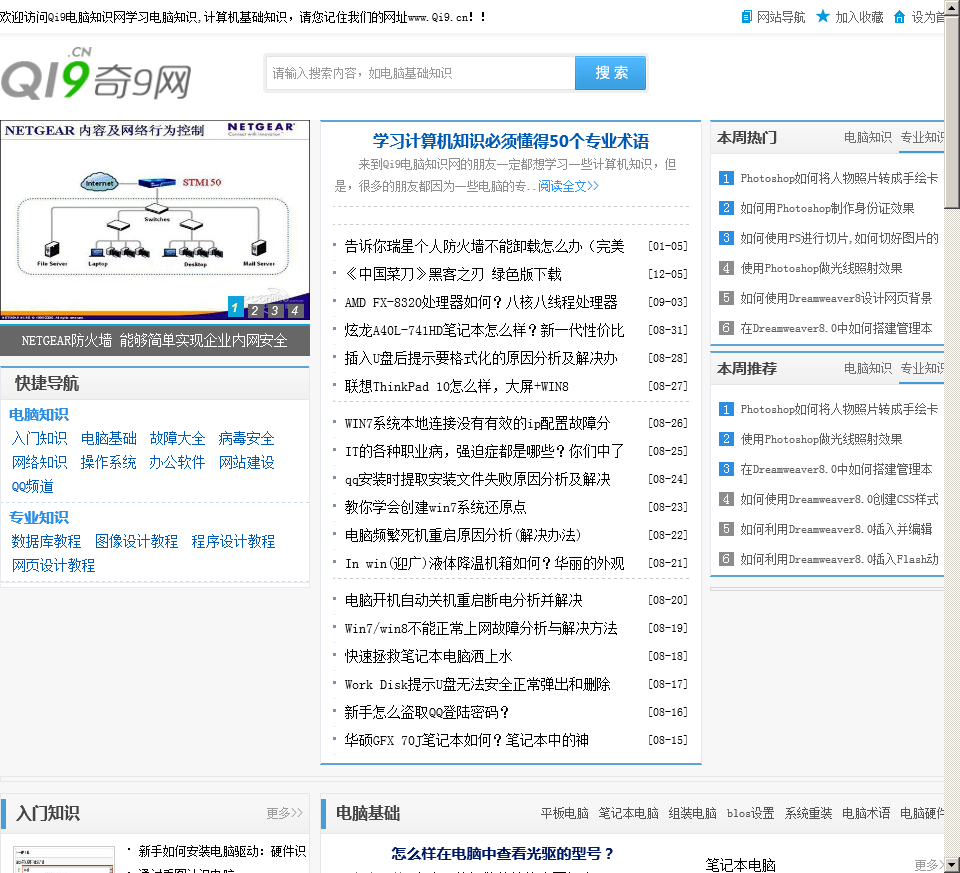The width and height of the screenshot is (960, 873).
Task: Open 电脑频繁死机重启原因分析 article
Action: click(462, 535)
